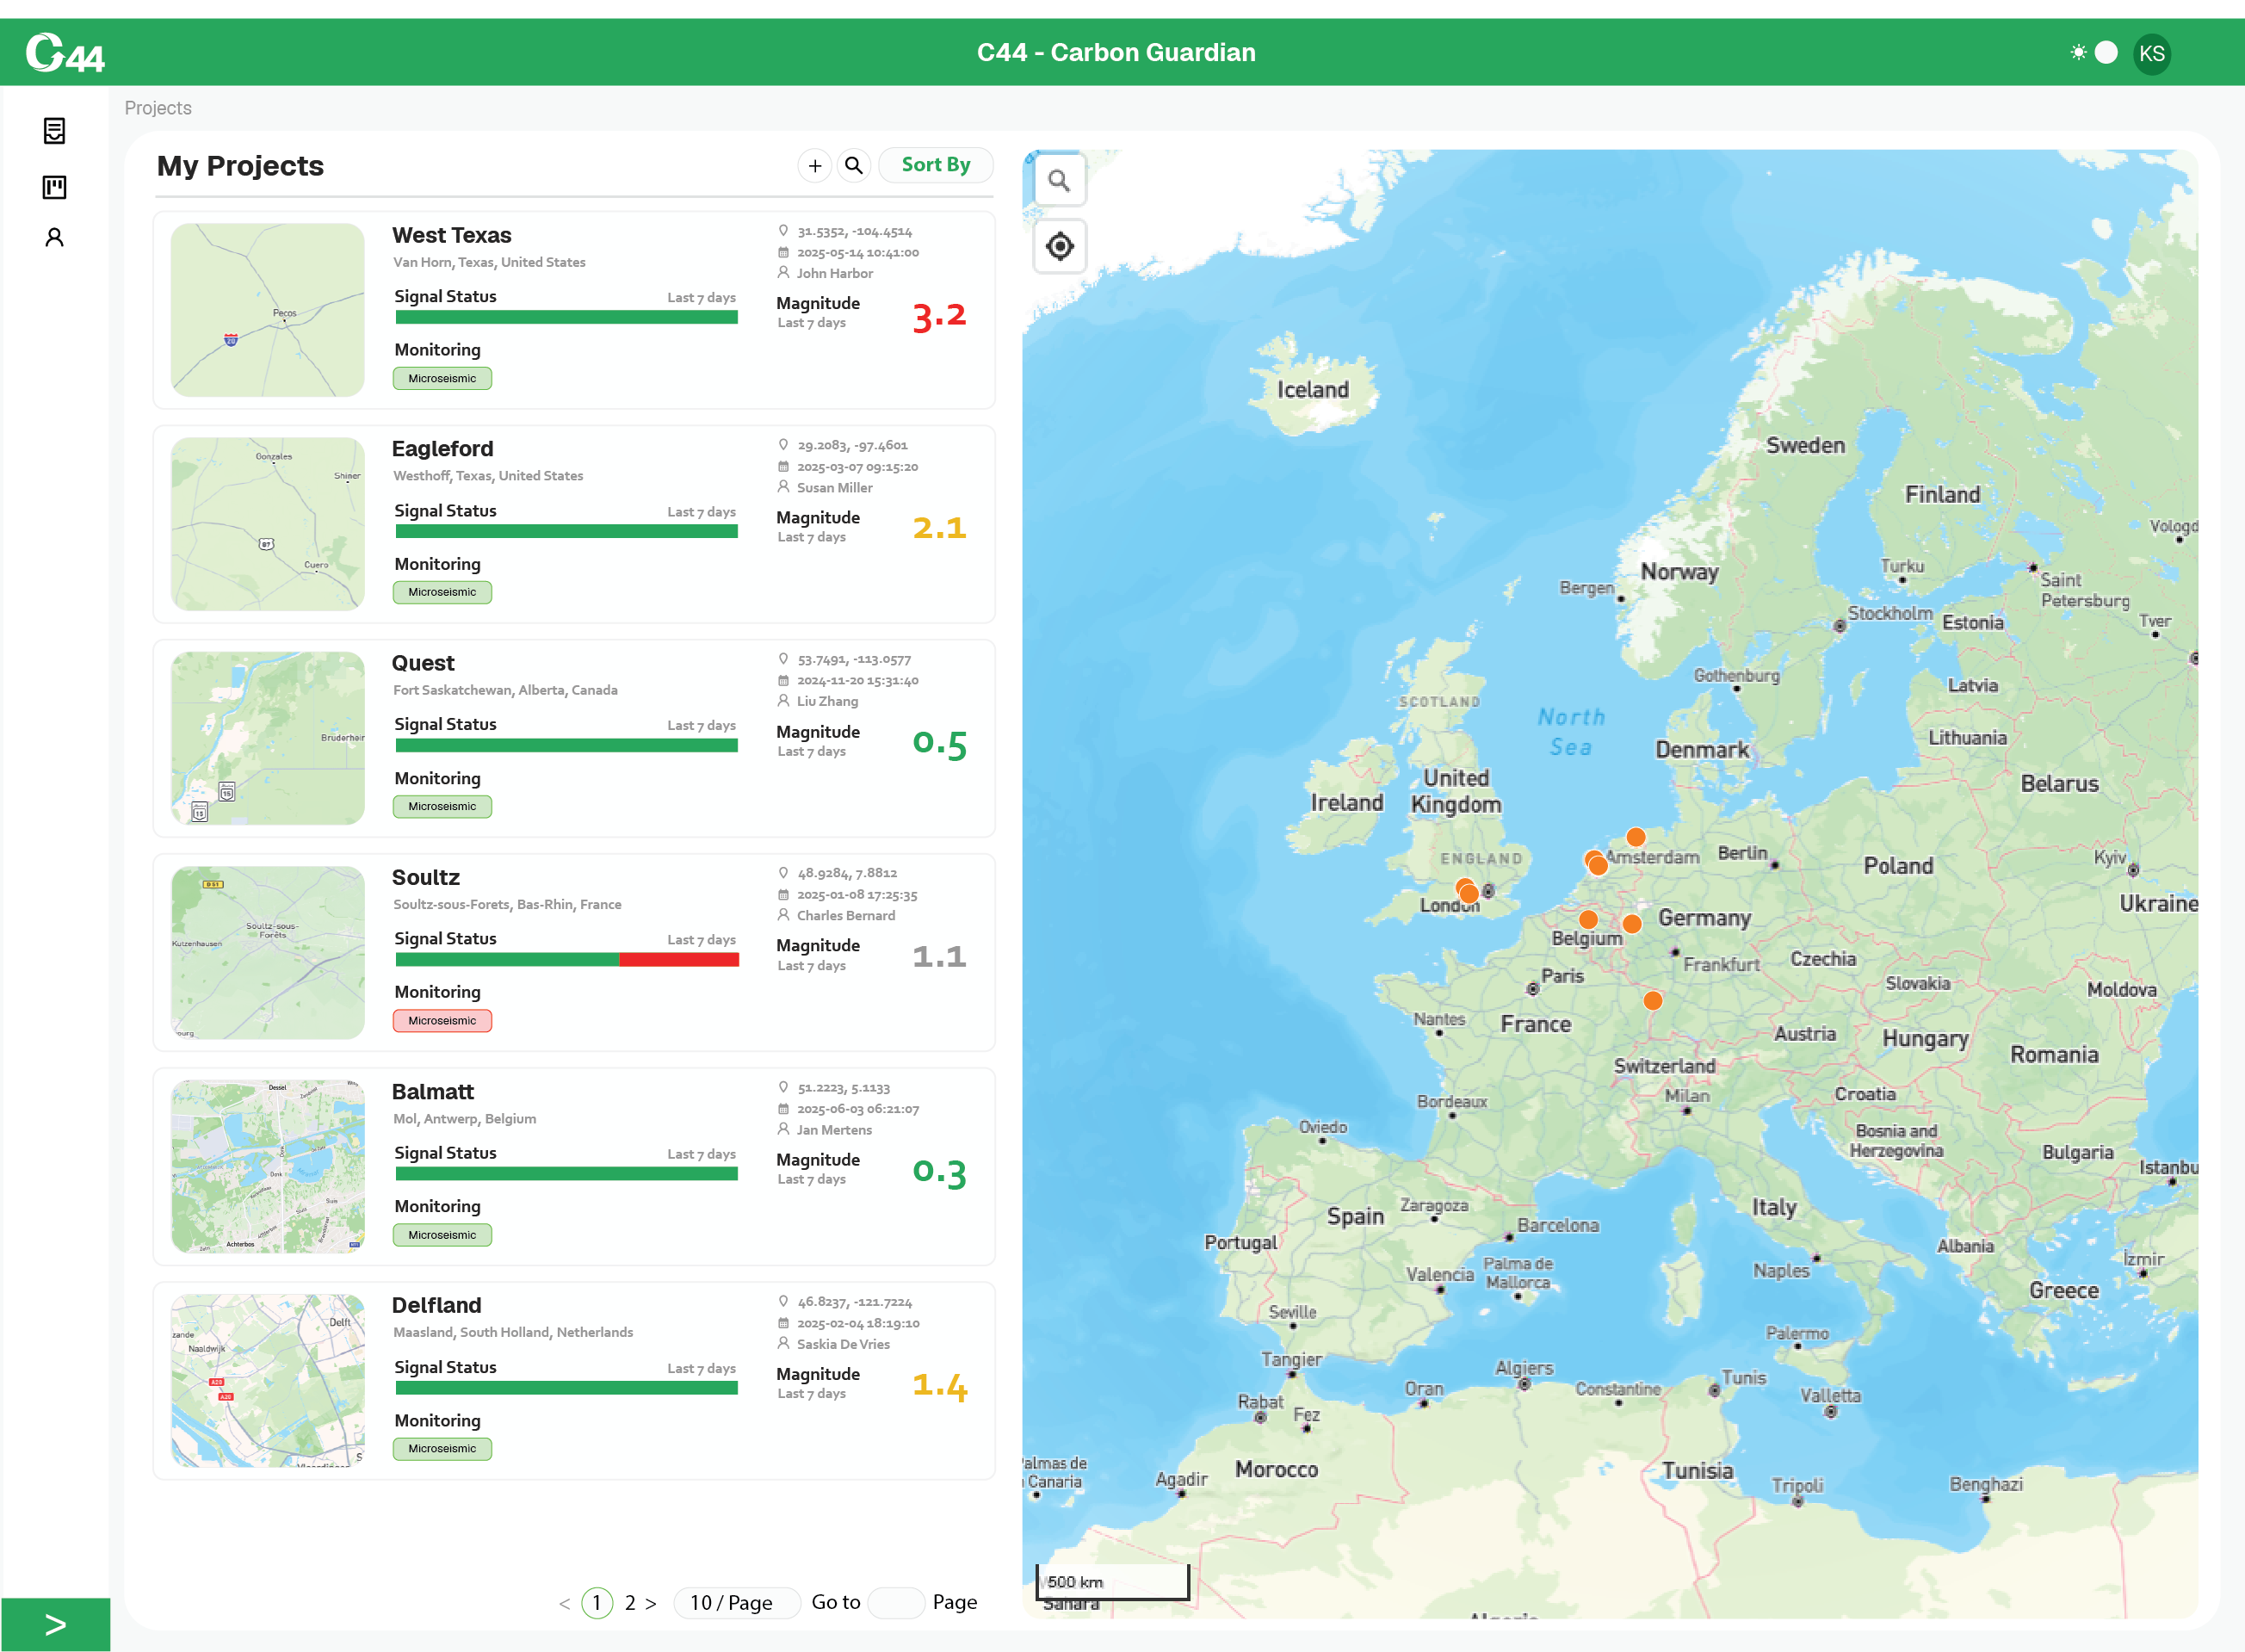The height and width of the screenshot is (1652, 2245).
Task: Open the documents icon in sidebar
Action: coord(54,131)
